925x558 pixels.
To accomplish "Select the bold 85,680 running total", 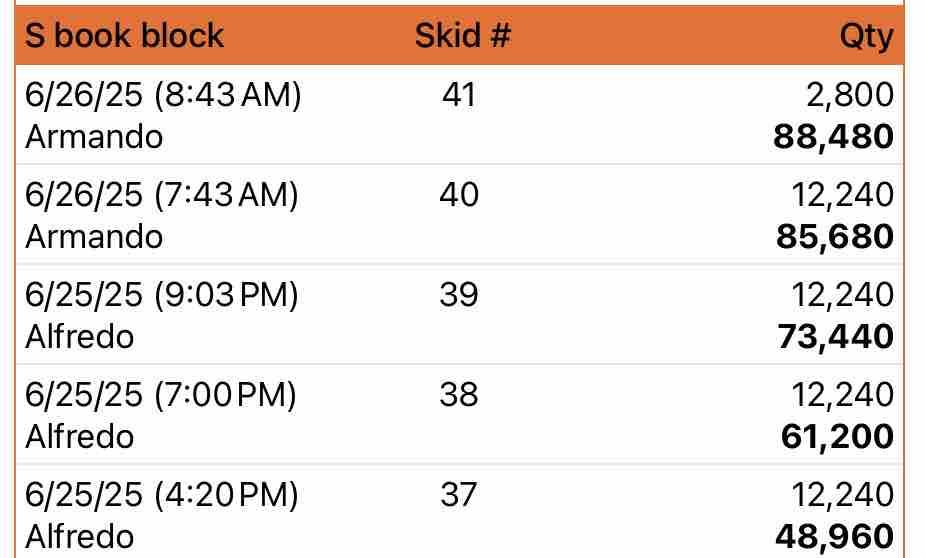I will point(833,237).
